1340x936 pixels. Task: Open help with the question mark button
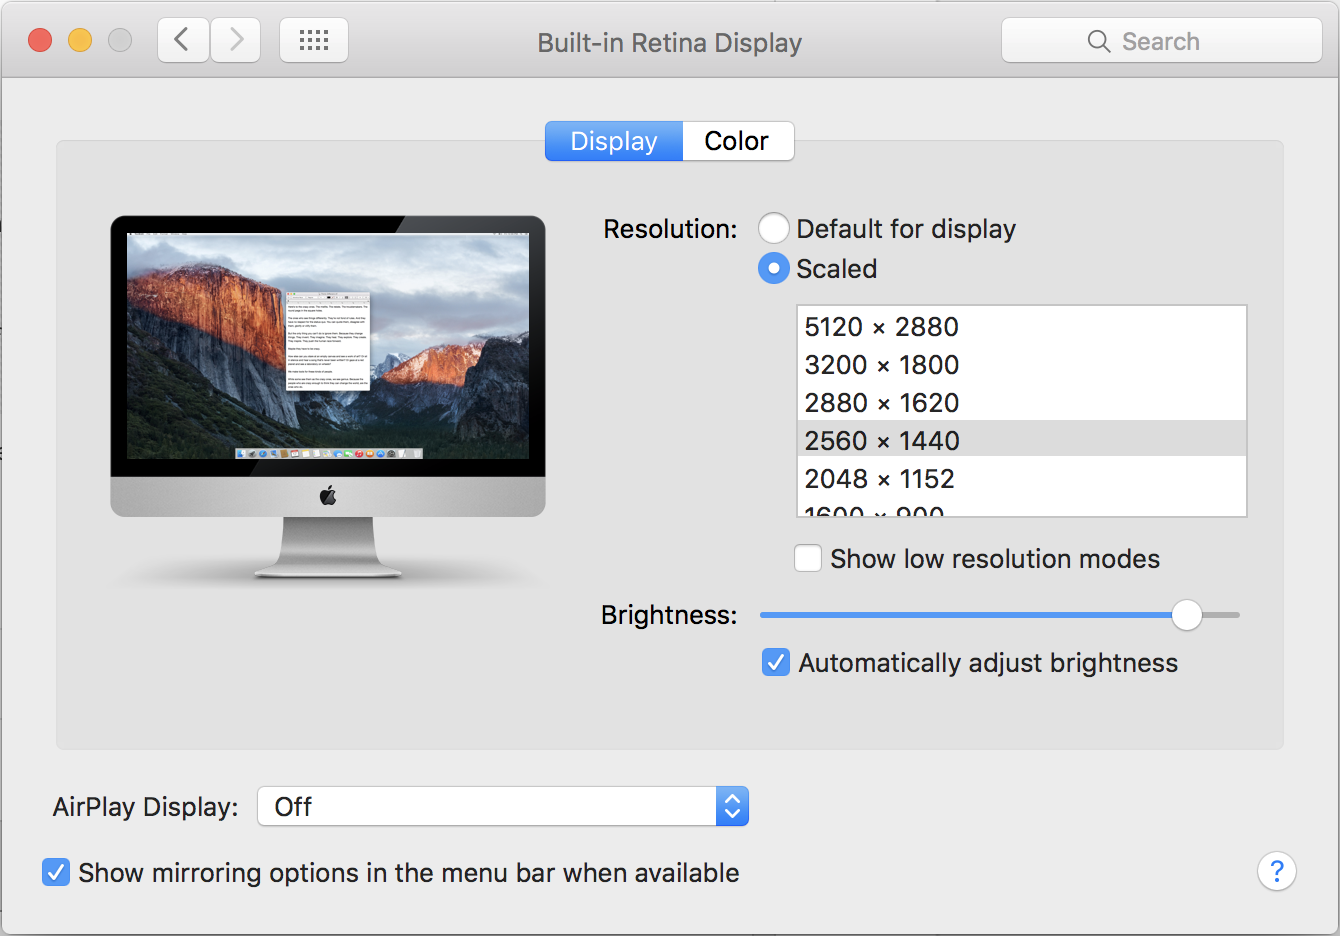pos(1276,871)
